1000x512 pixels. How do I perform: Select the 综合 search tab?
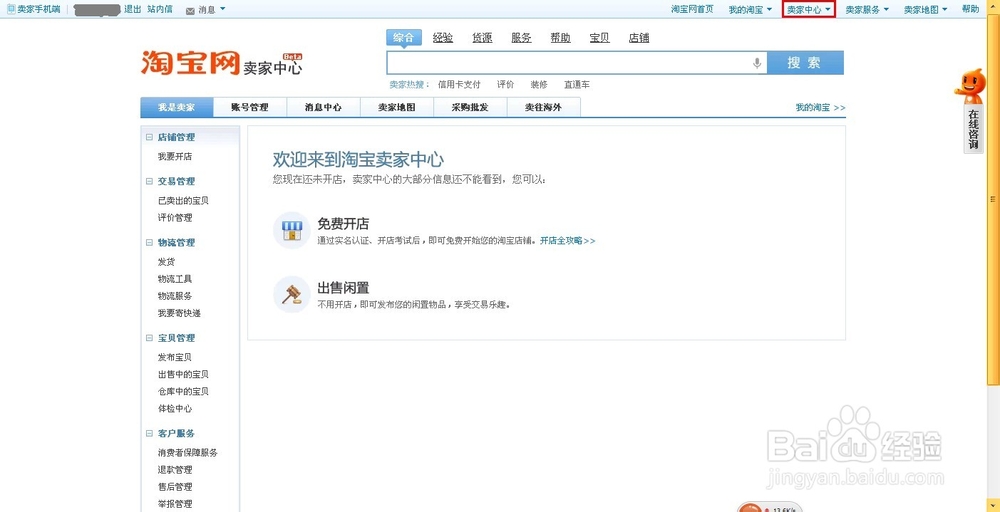(404, 38)
